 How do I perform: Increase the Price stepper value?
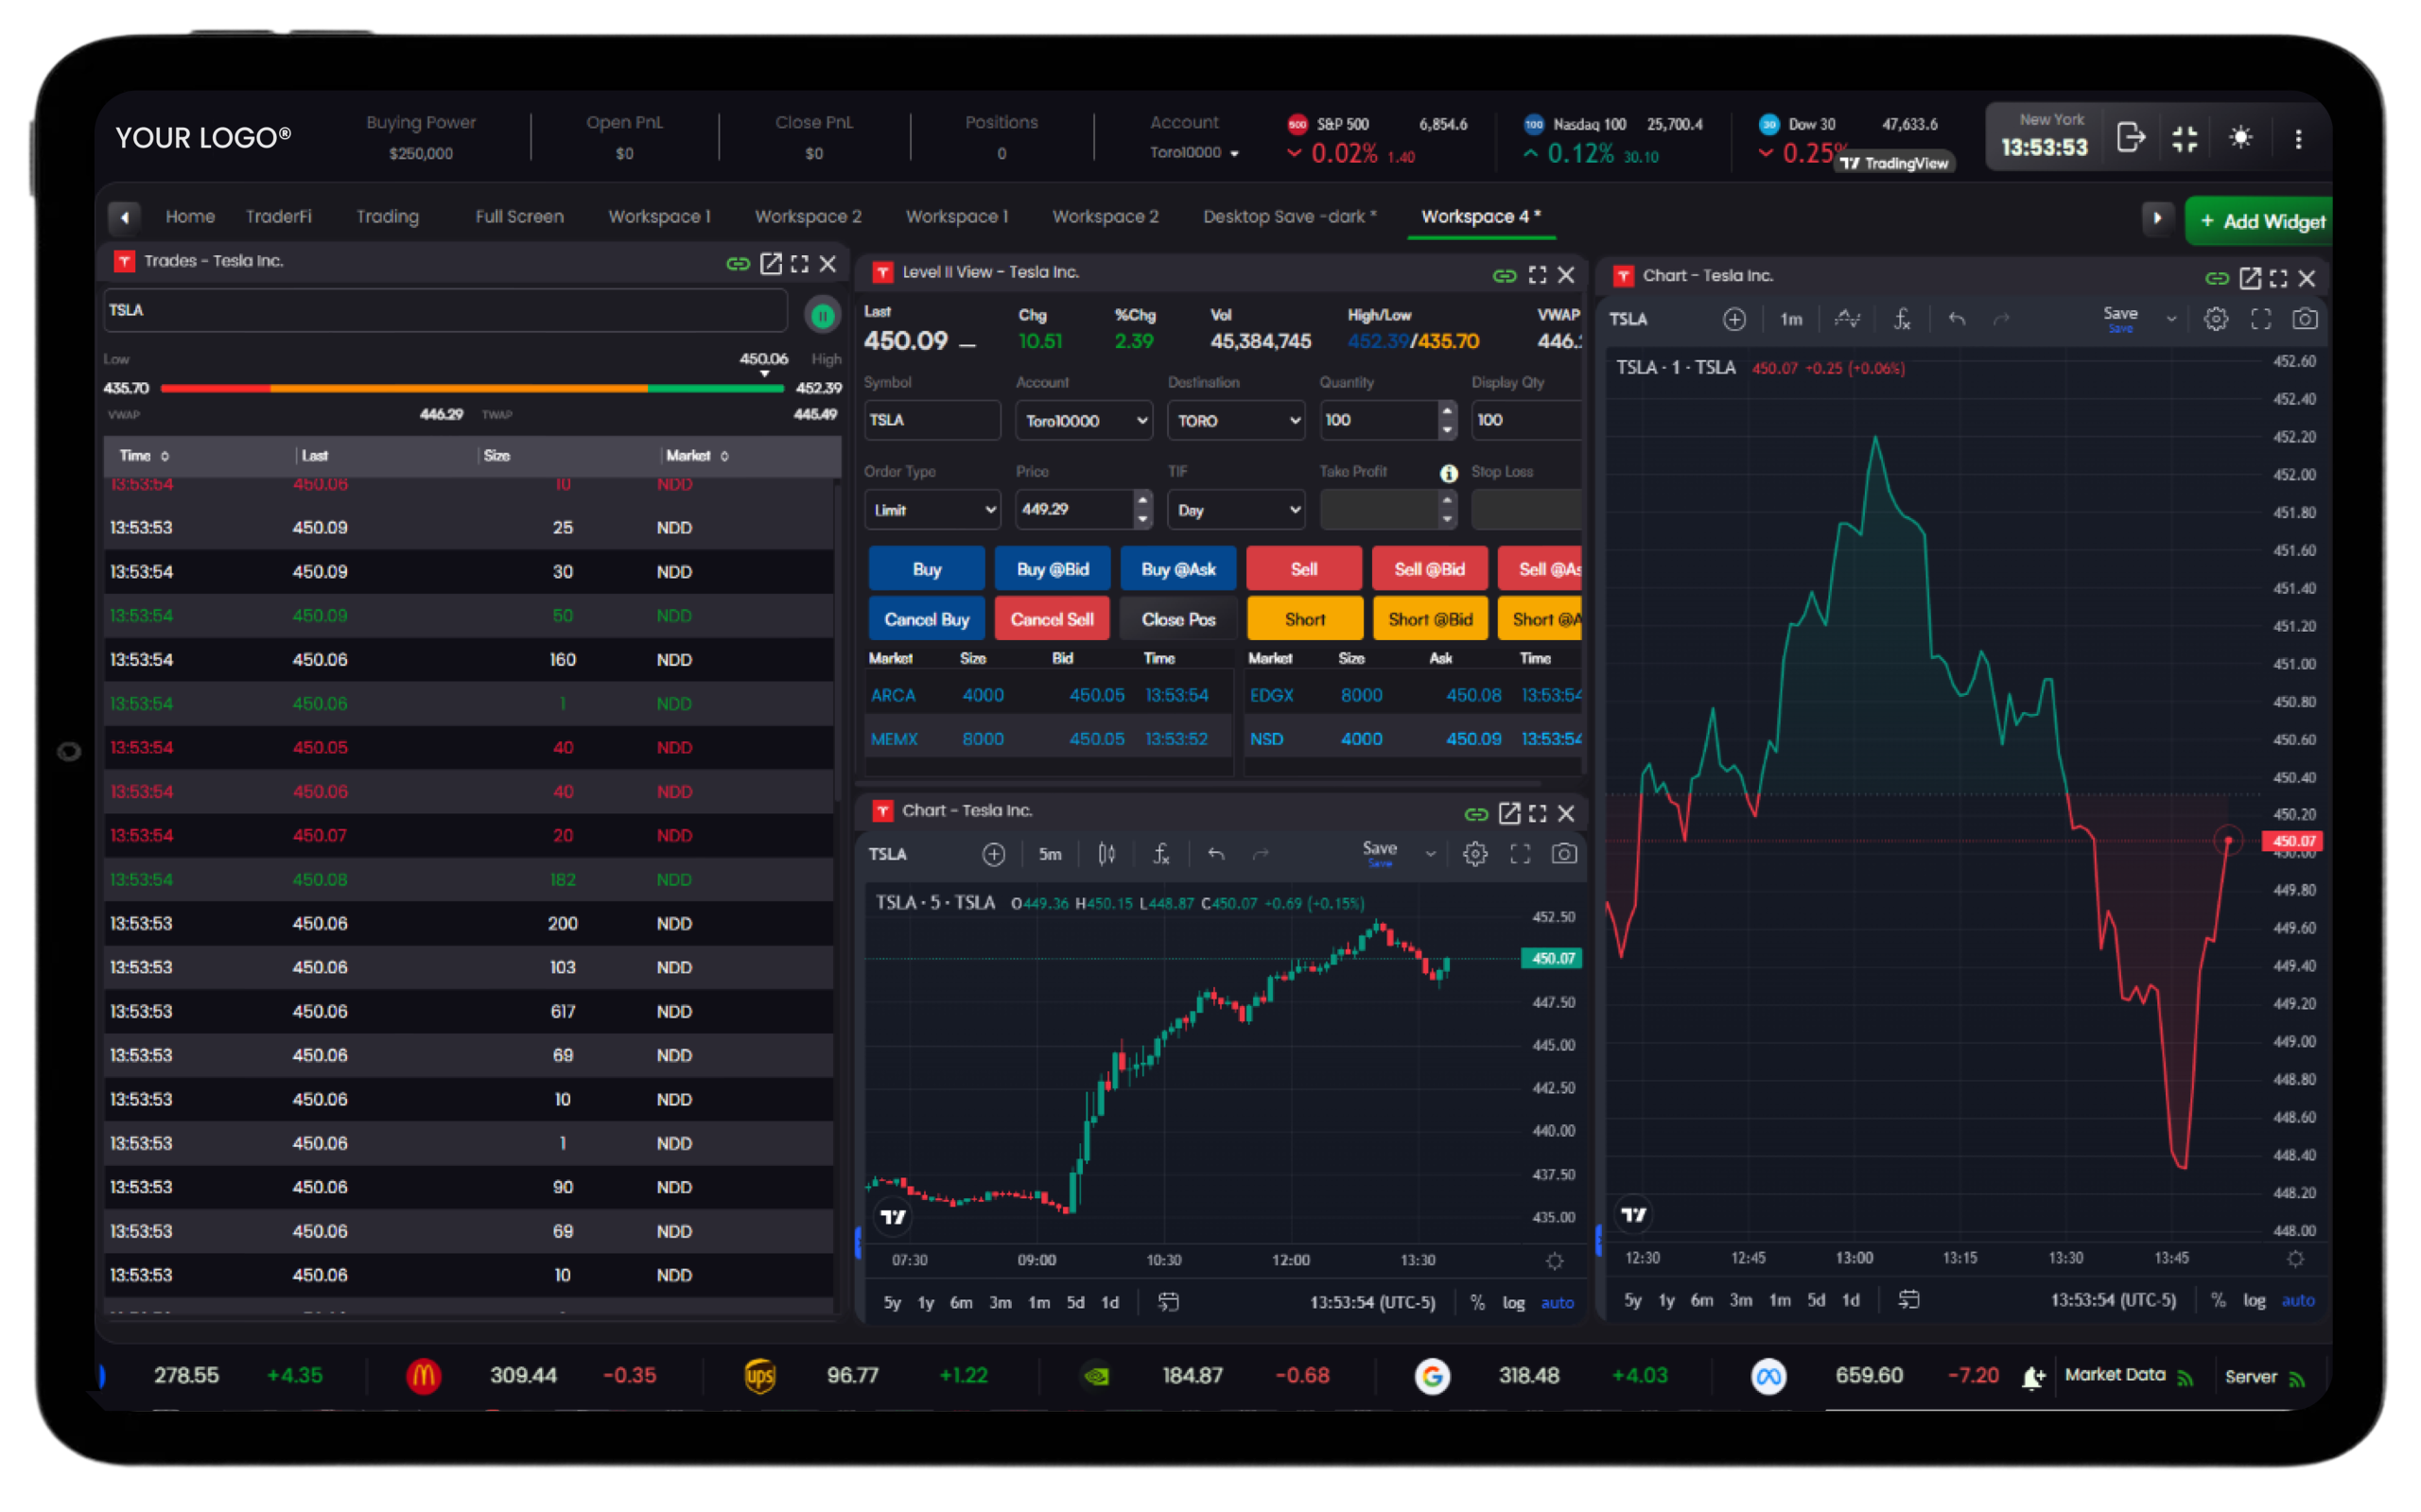point(1143,499)
